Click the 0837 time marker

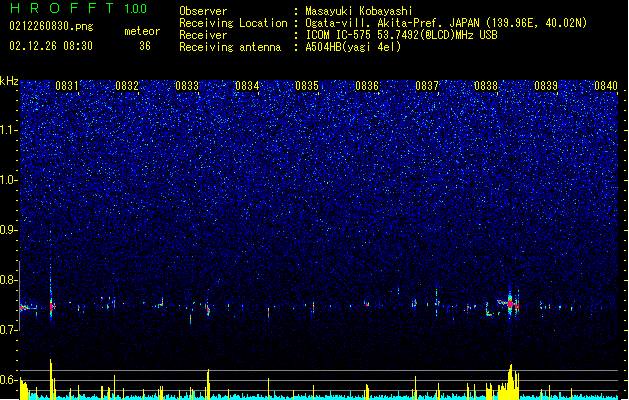click(427, 86)
